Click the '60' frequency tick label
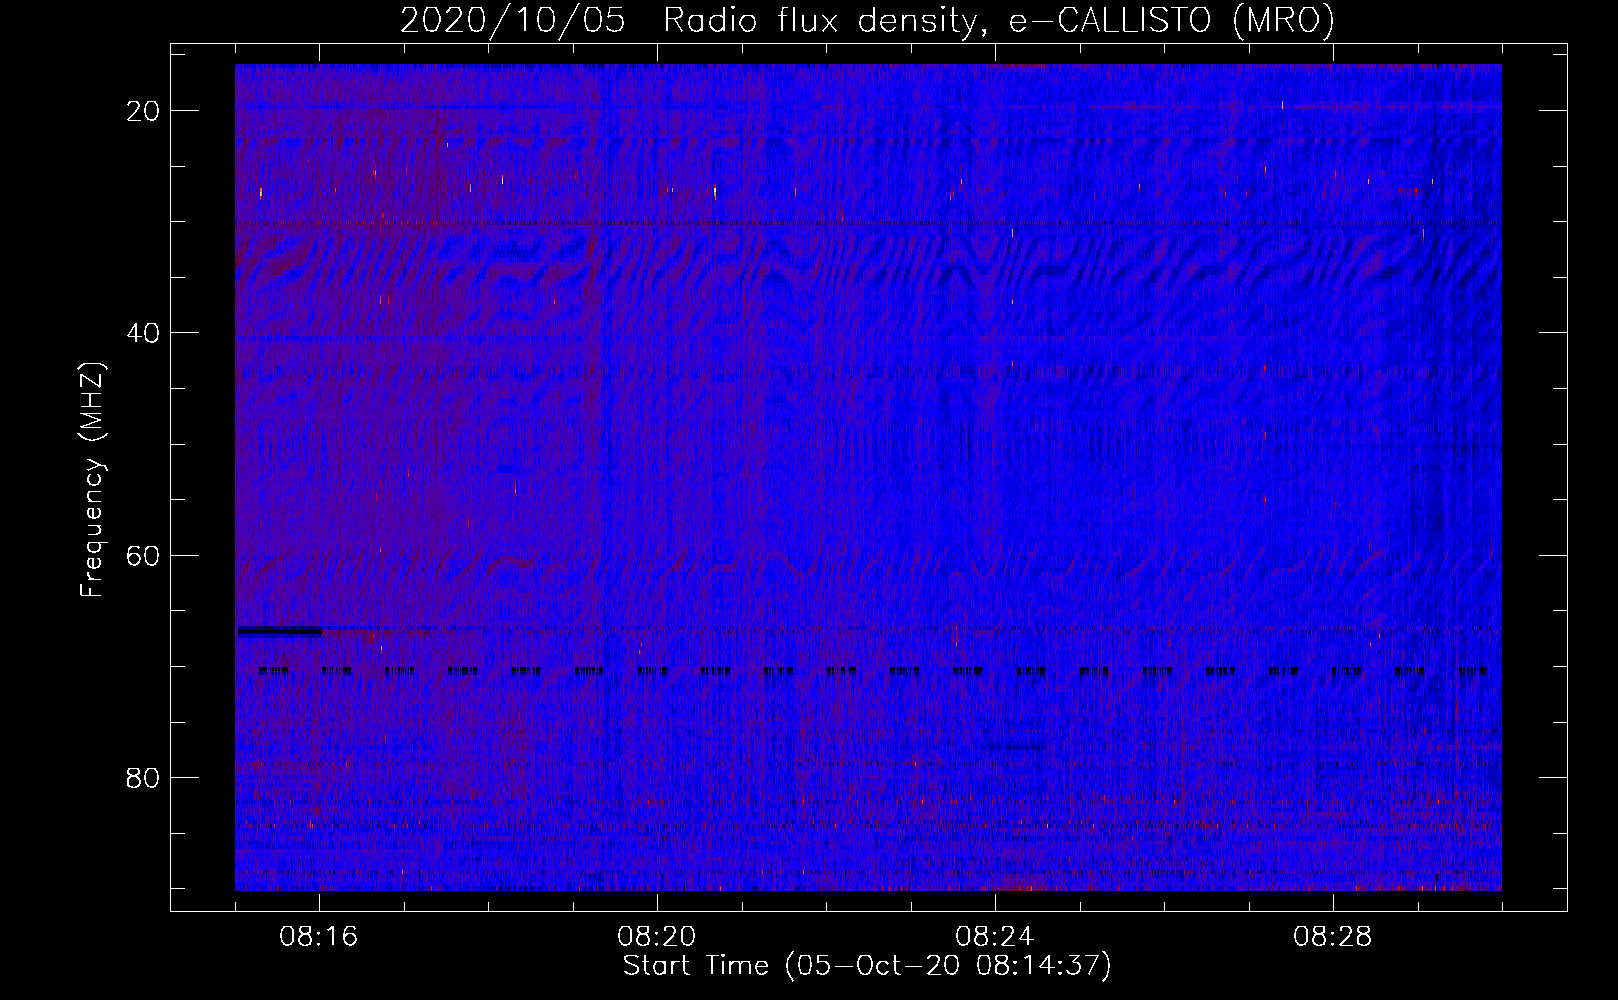 (144, 555)
